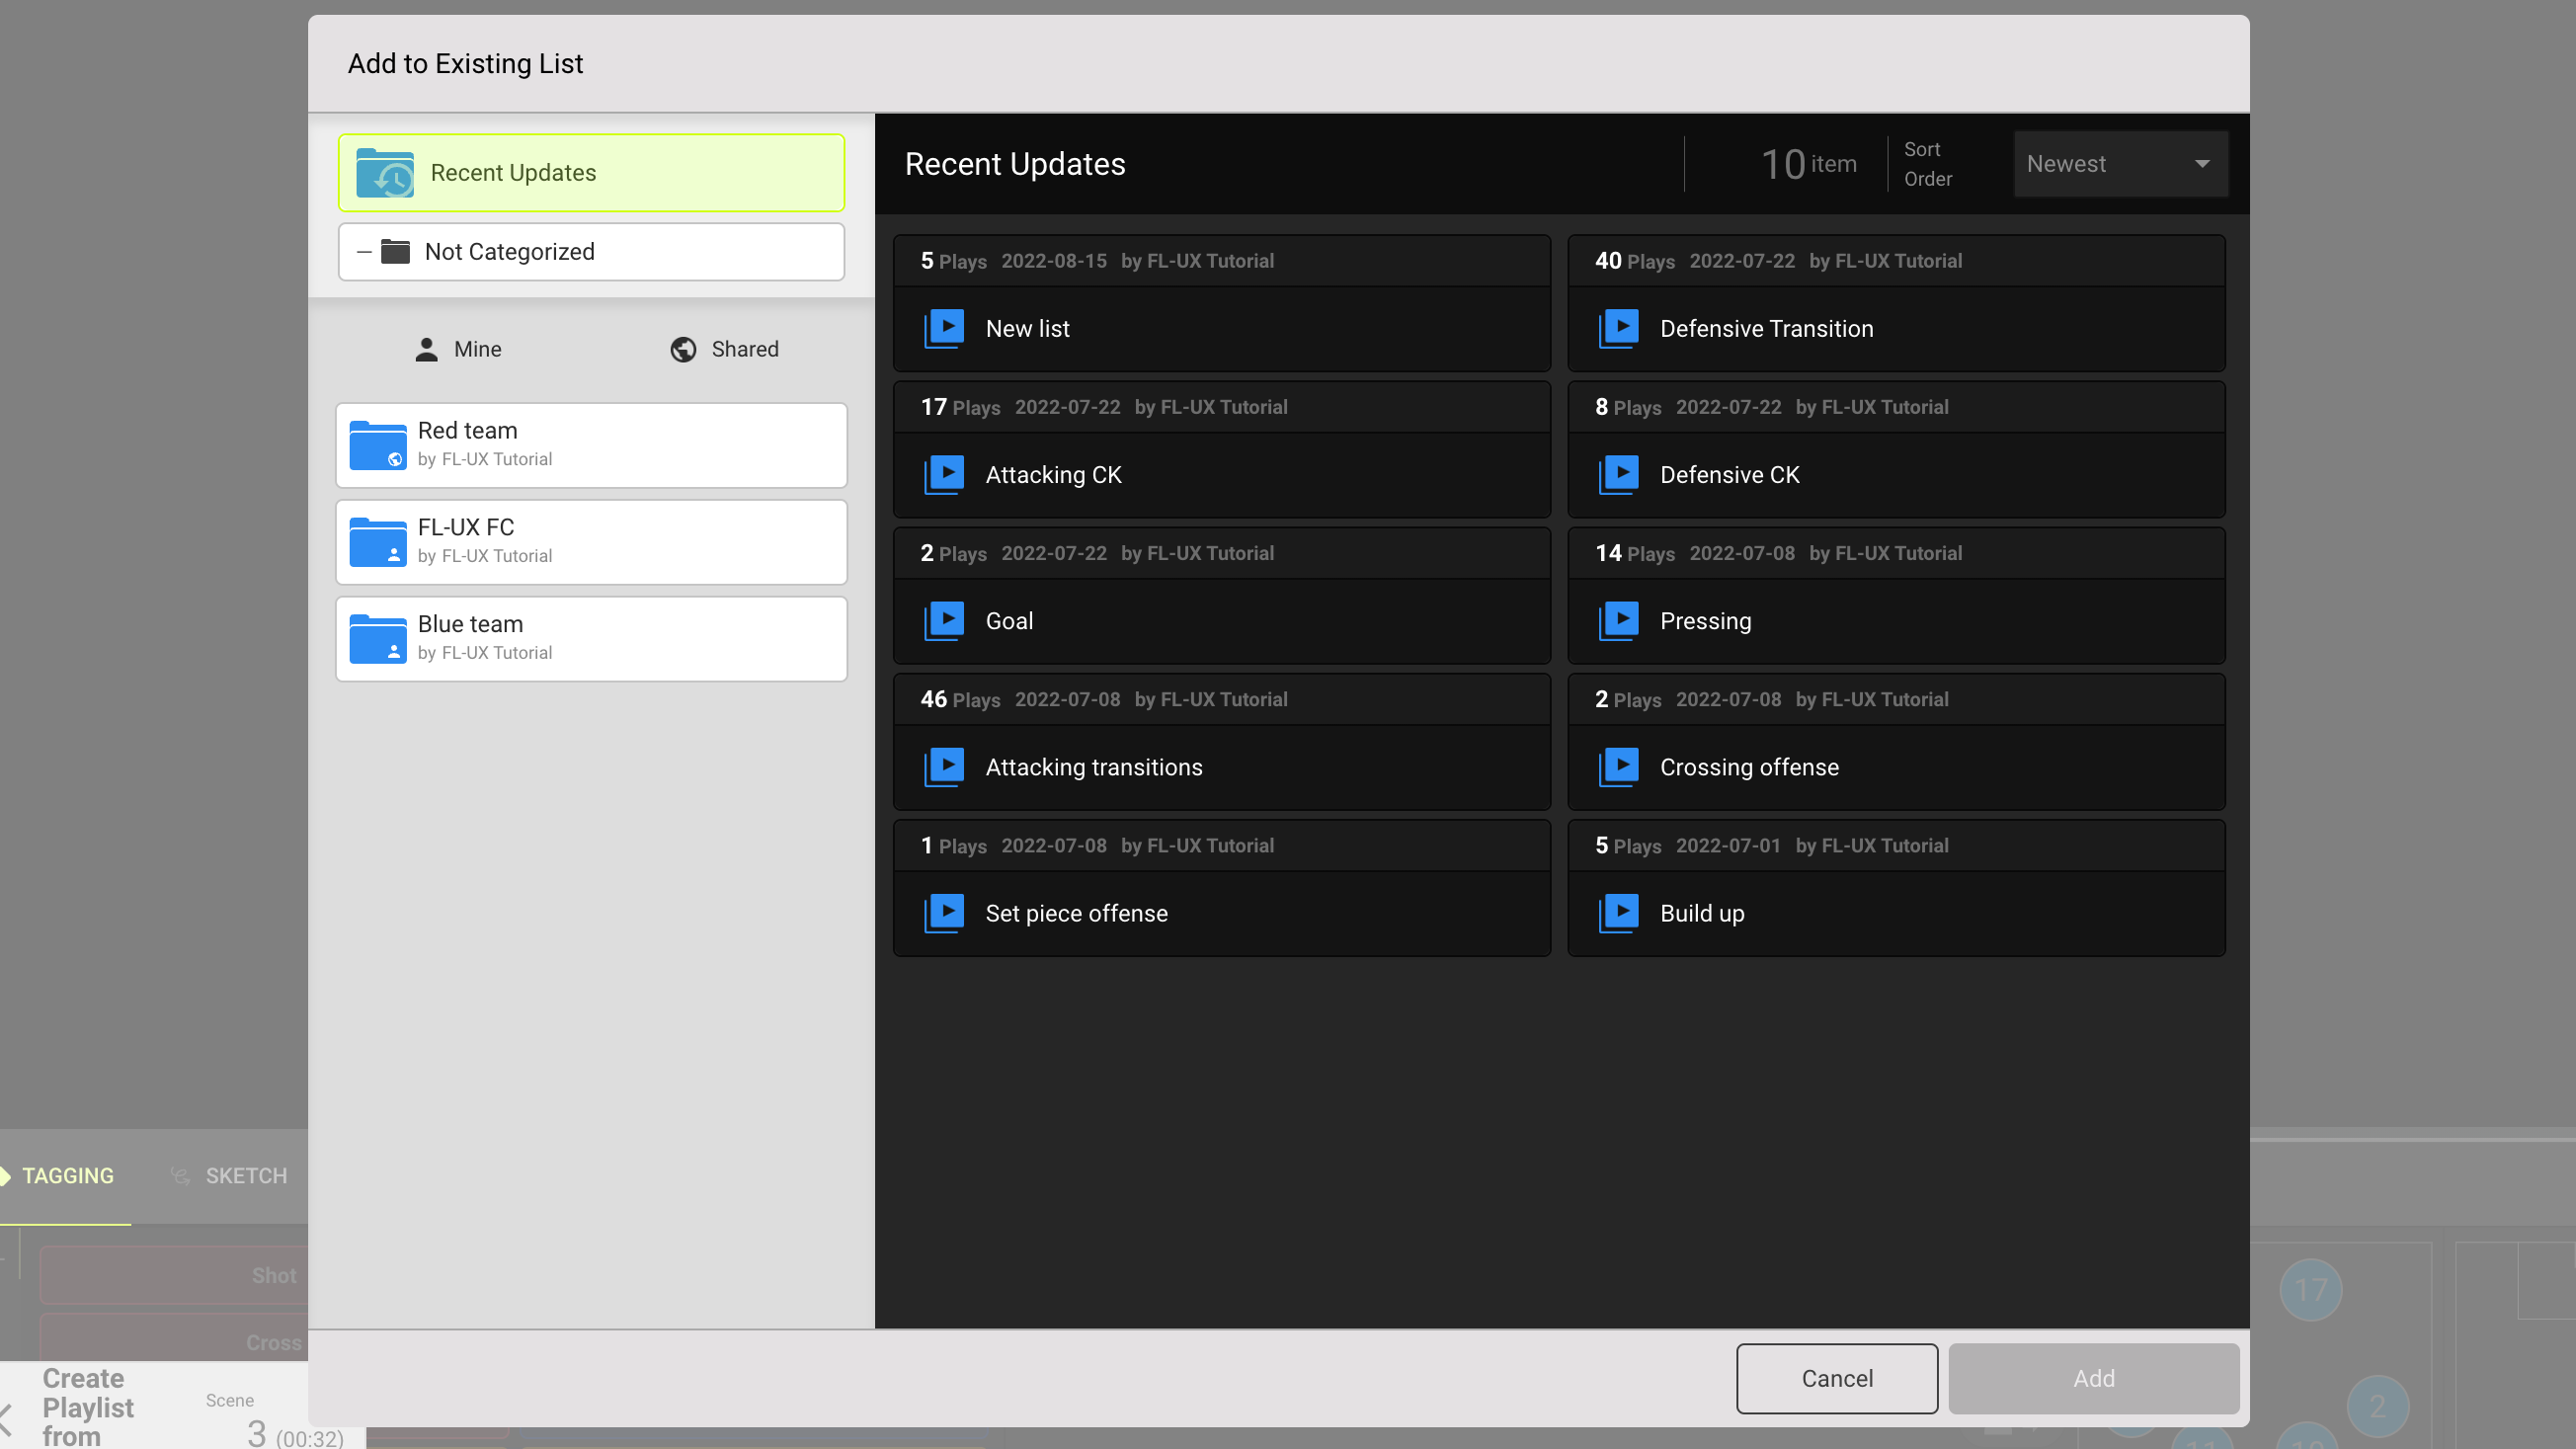Click the Cancel button

point(1837,1378)
